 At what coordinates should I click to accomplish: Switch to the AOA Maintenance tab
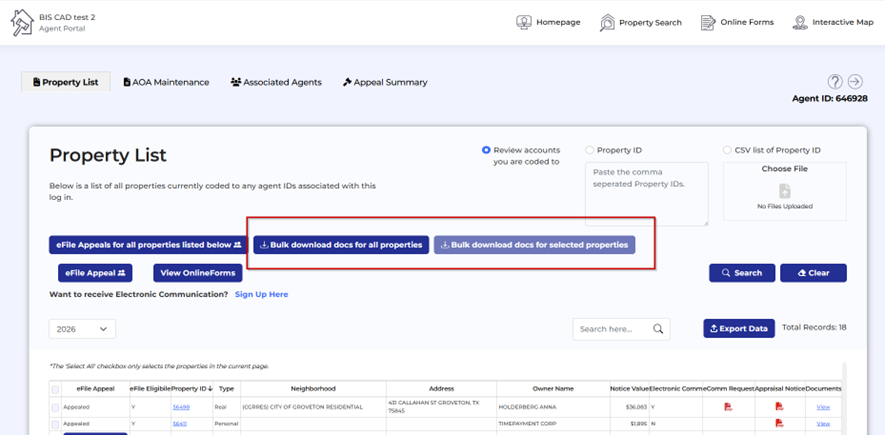point(165,82)
